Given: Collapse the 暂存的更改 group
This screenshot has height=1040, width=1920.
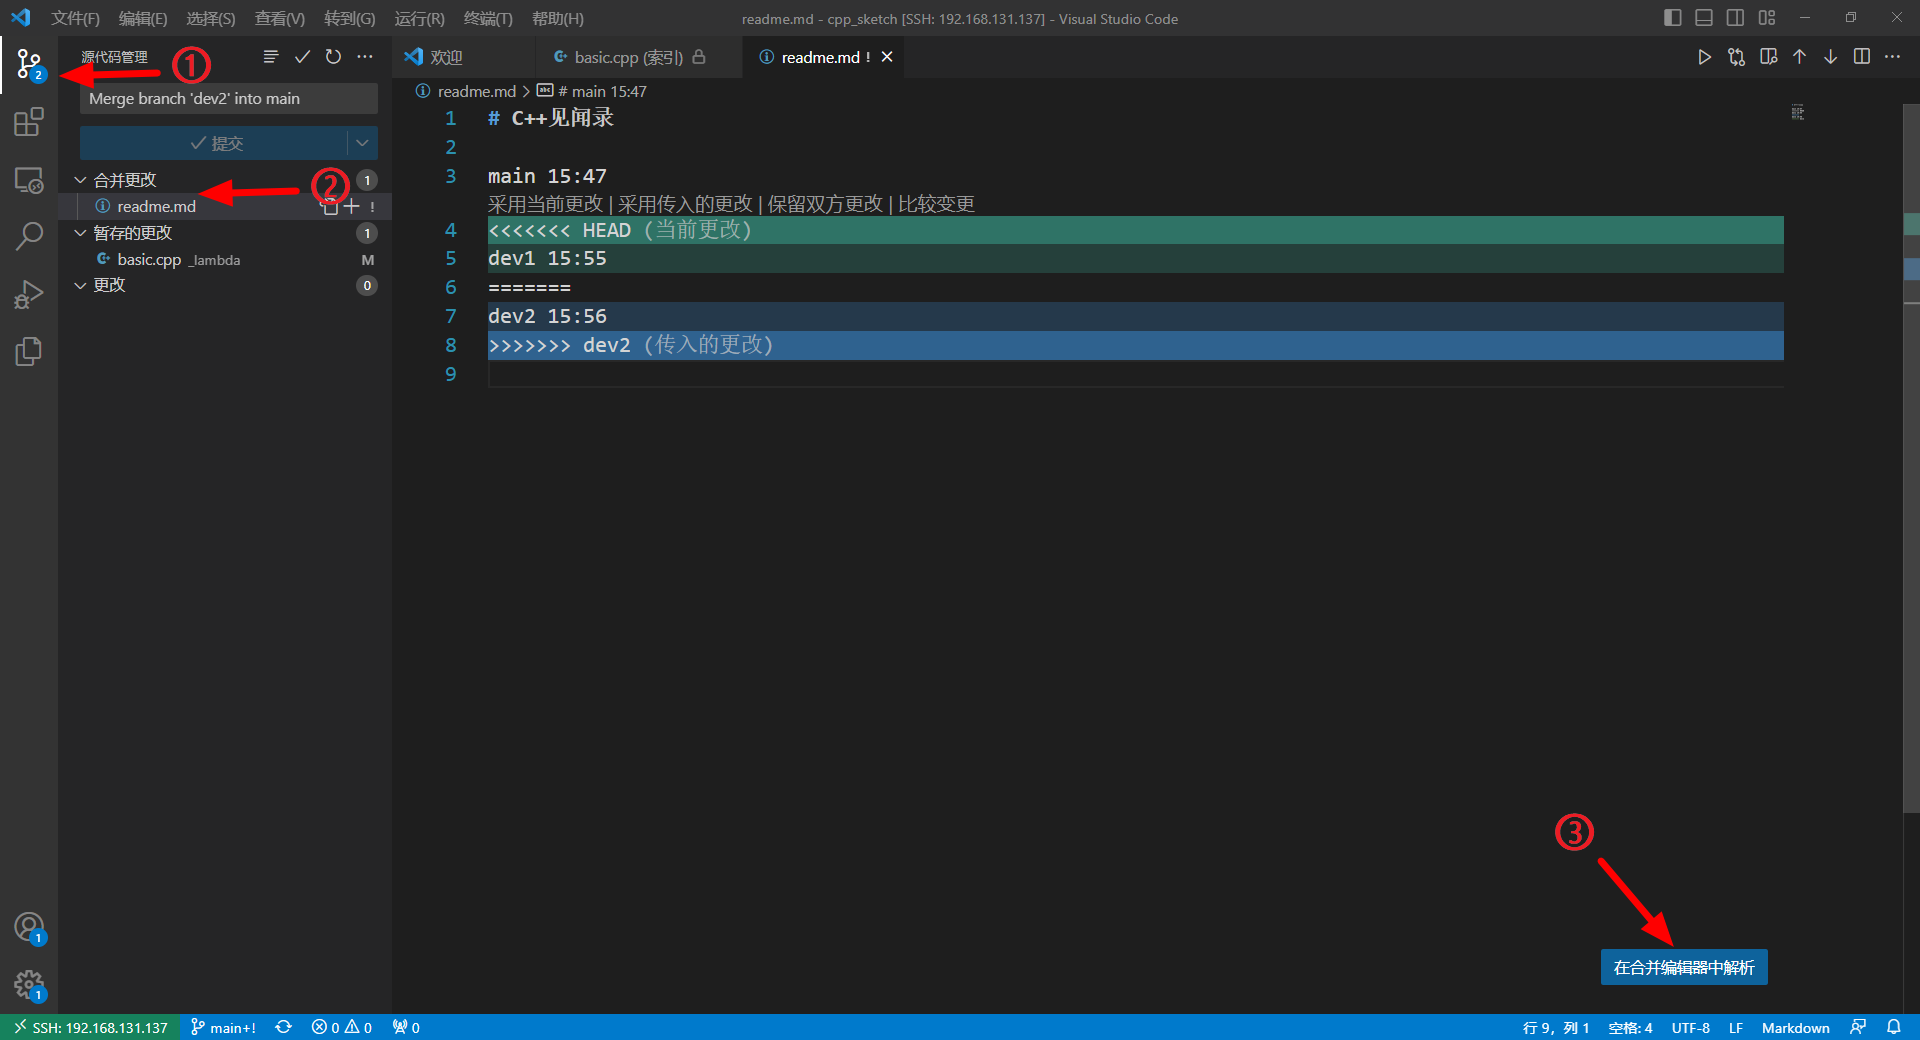Looking at the screenshot, I should click(x=80, y=233).
